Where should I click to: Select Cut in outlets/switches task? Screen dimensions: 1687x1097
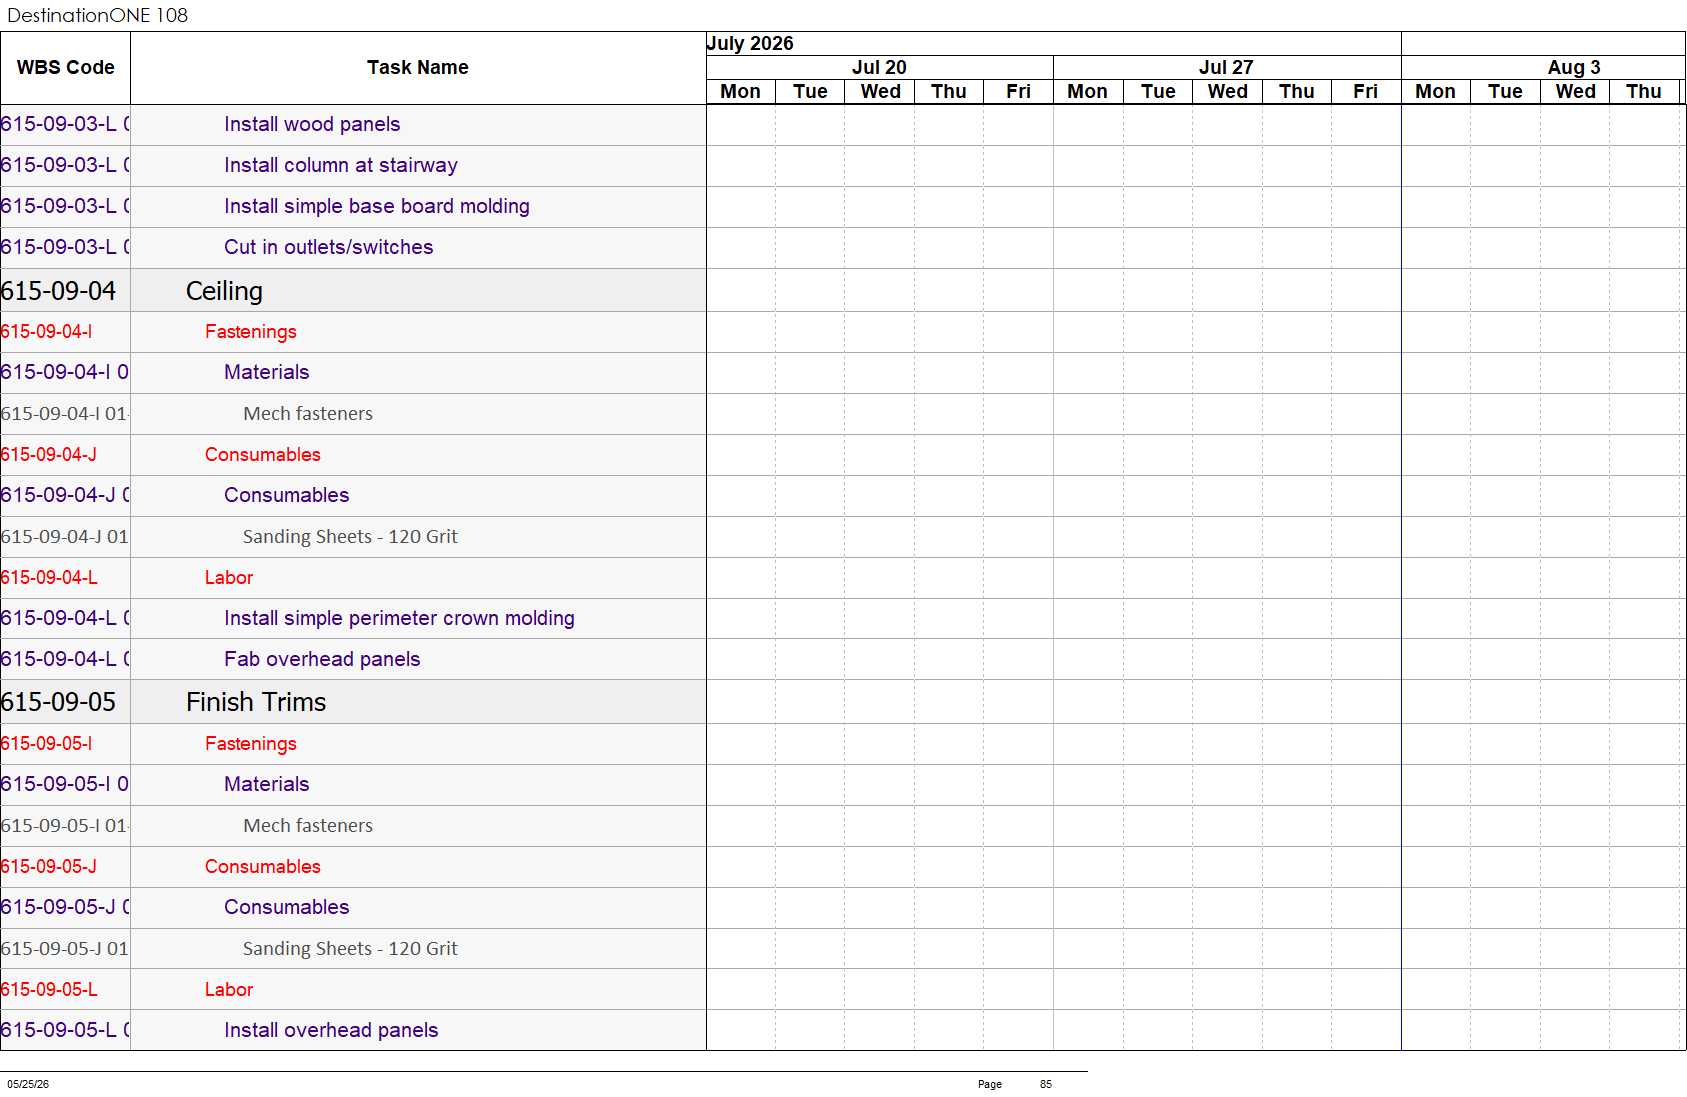coord(329,247)
